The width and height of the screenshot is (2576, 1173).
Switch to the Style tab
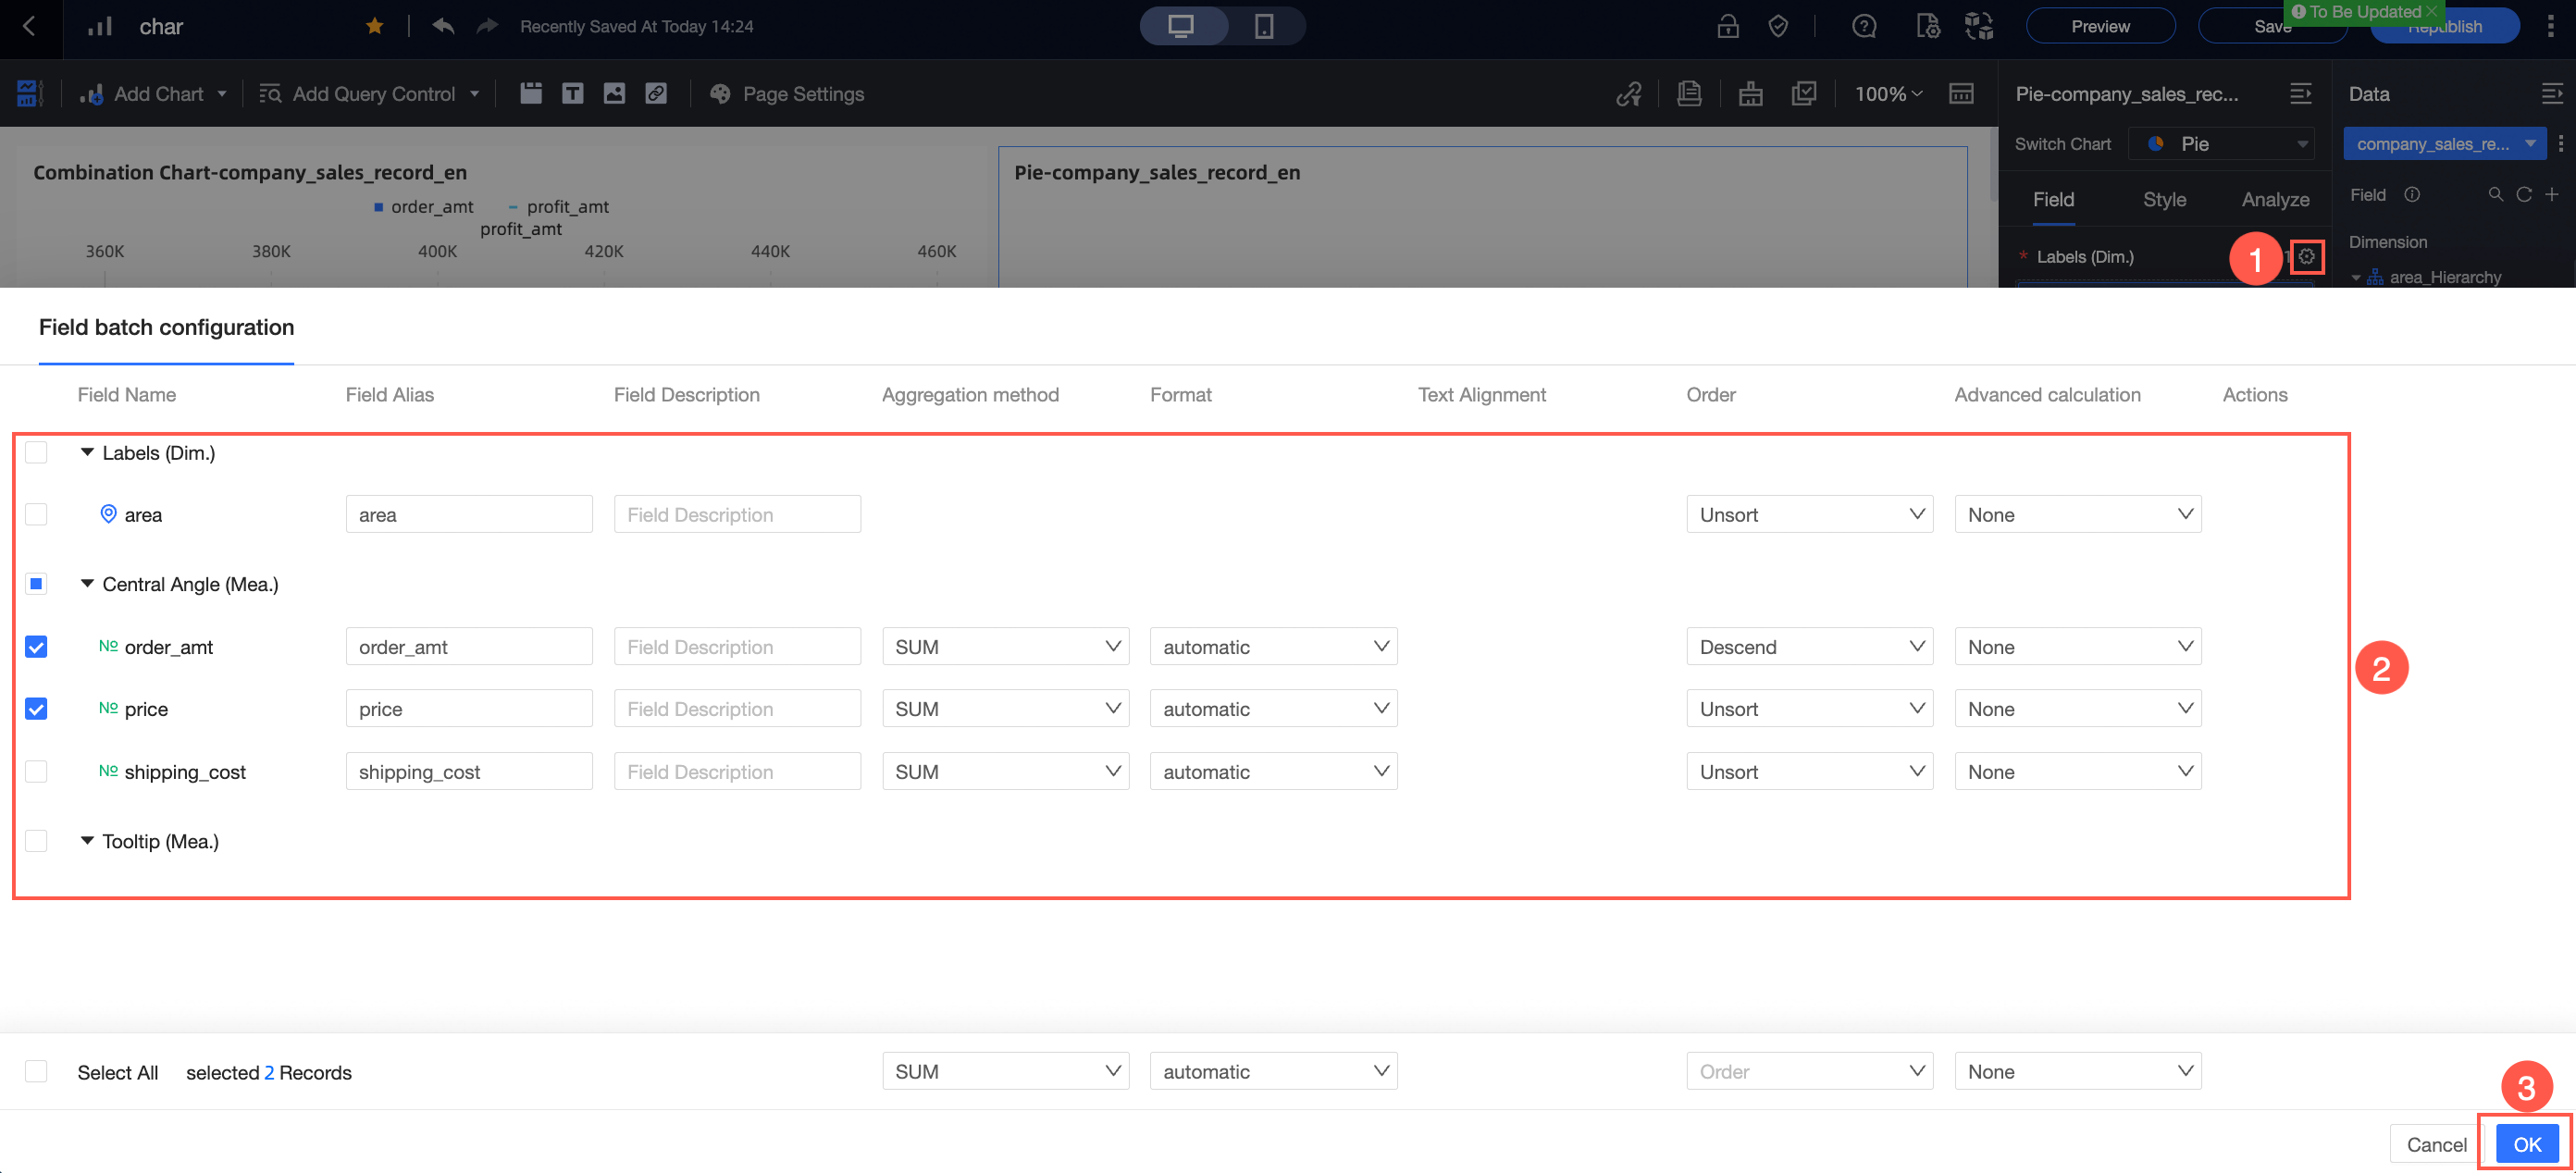coord(2164,199)
